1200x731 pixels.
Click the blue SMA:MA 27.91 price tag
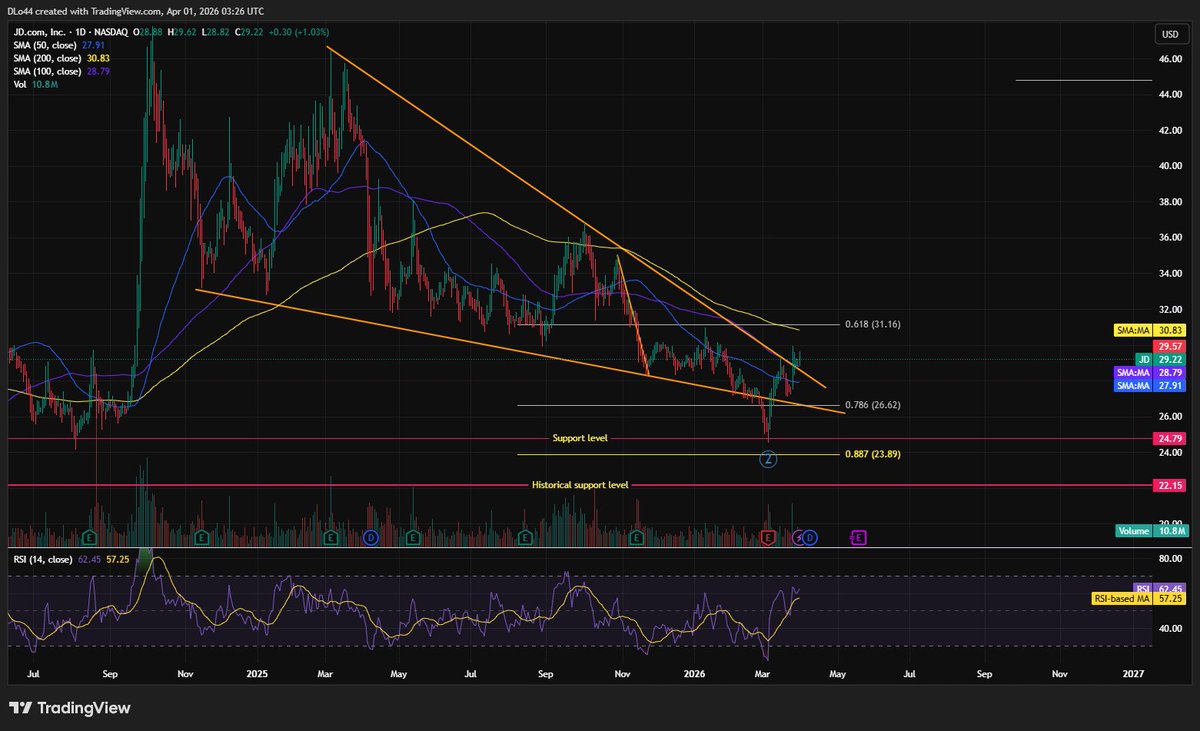[x=1149, y=384]
